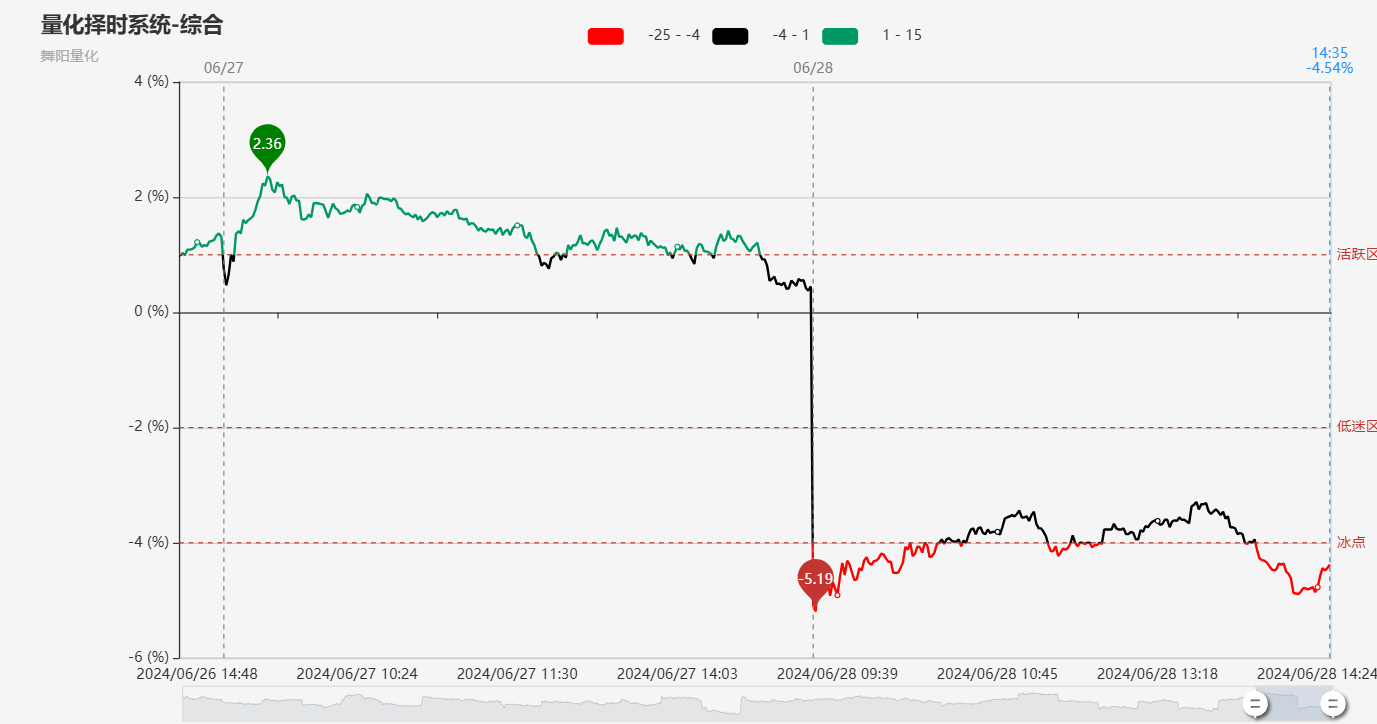Click x-axis label 2024/06/28 10:45
The width and height of the screenshot is (1377, 724).
[997, 674]
